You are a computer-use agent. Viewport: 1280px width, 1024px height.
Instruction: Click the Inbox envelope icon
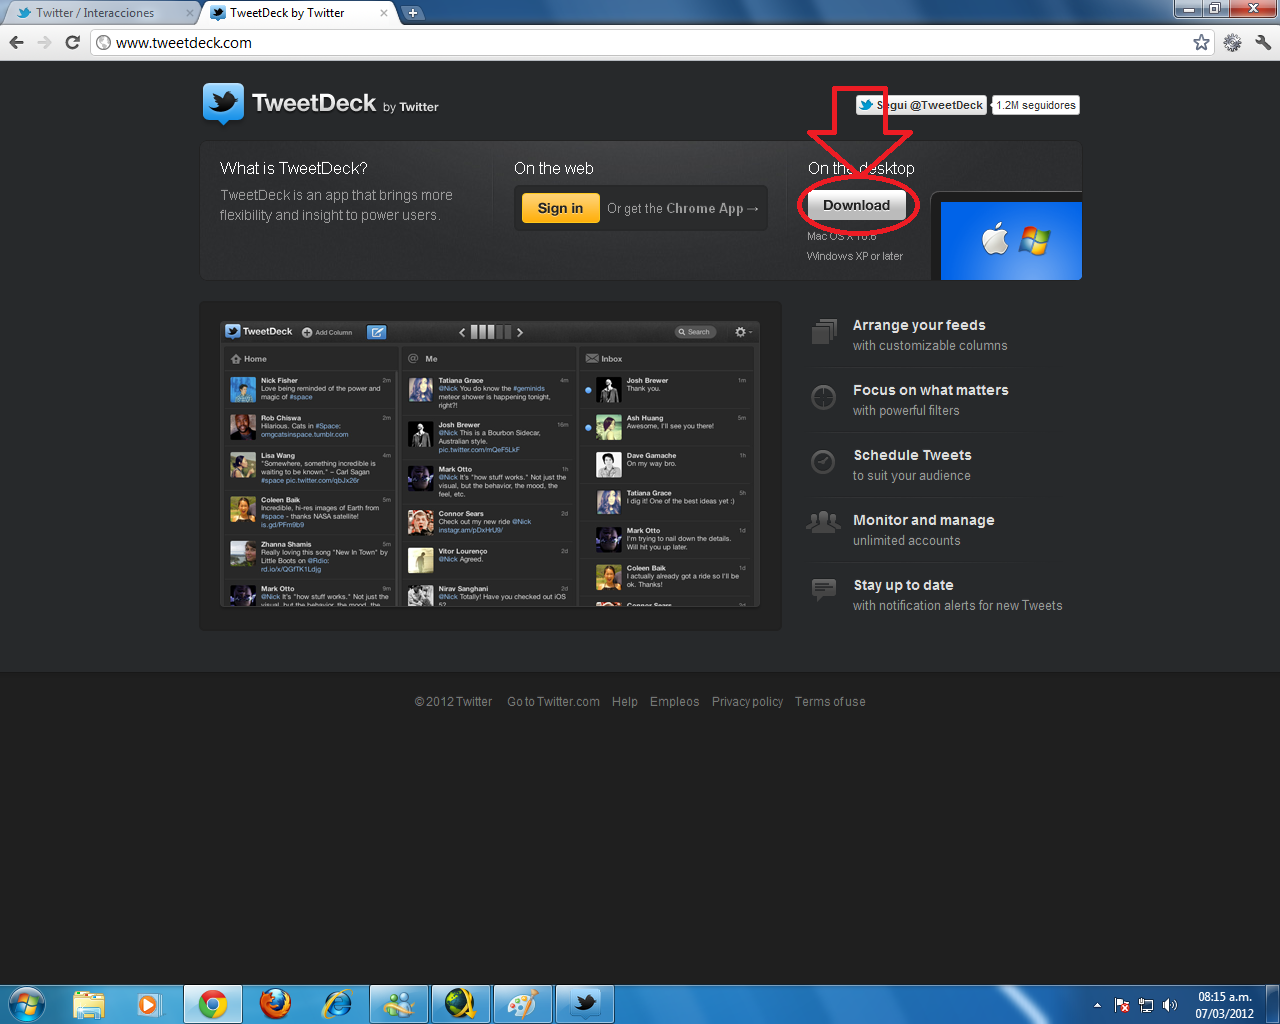[x=590, y=358]
